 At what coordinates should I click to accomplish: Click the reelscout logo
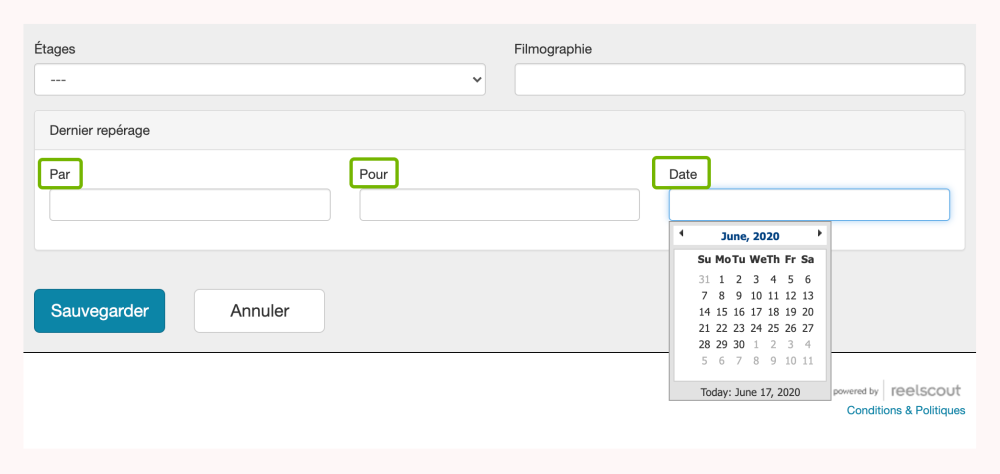click(928, 391)
